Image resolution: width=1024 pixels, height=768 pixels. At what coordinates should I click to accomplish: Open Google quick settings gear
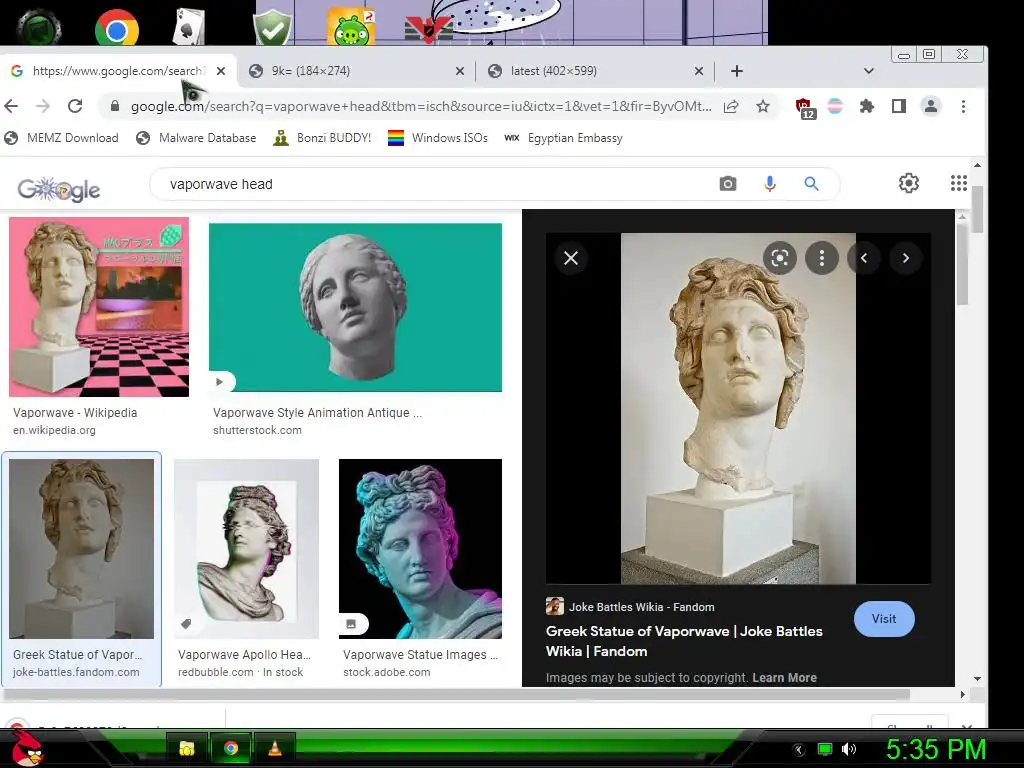tap(908, 184)
